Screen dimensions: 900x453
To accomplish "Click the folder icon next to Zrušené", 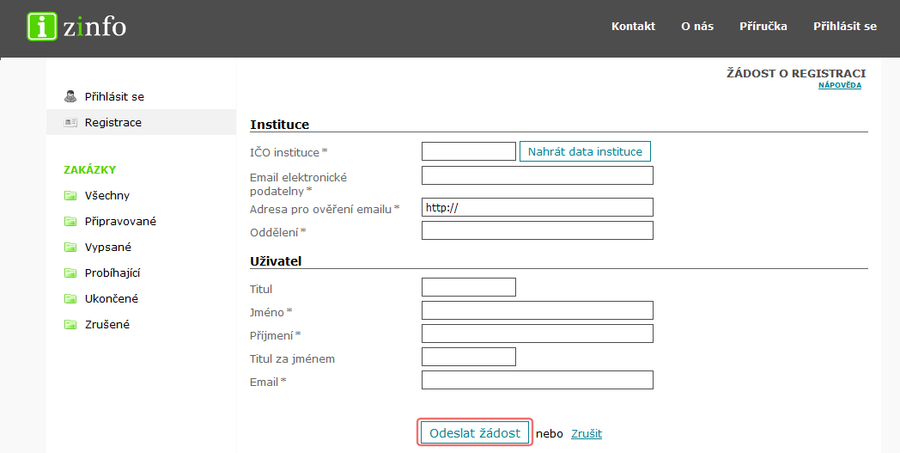I will tap(70, 325).
